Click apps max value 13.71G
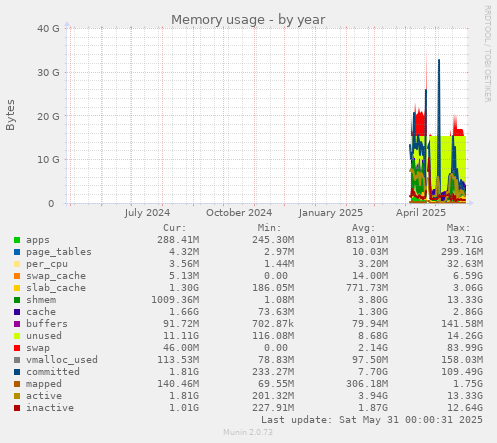Viewport: 497px width, 443px height. pos(465,240)
